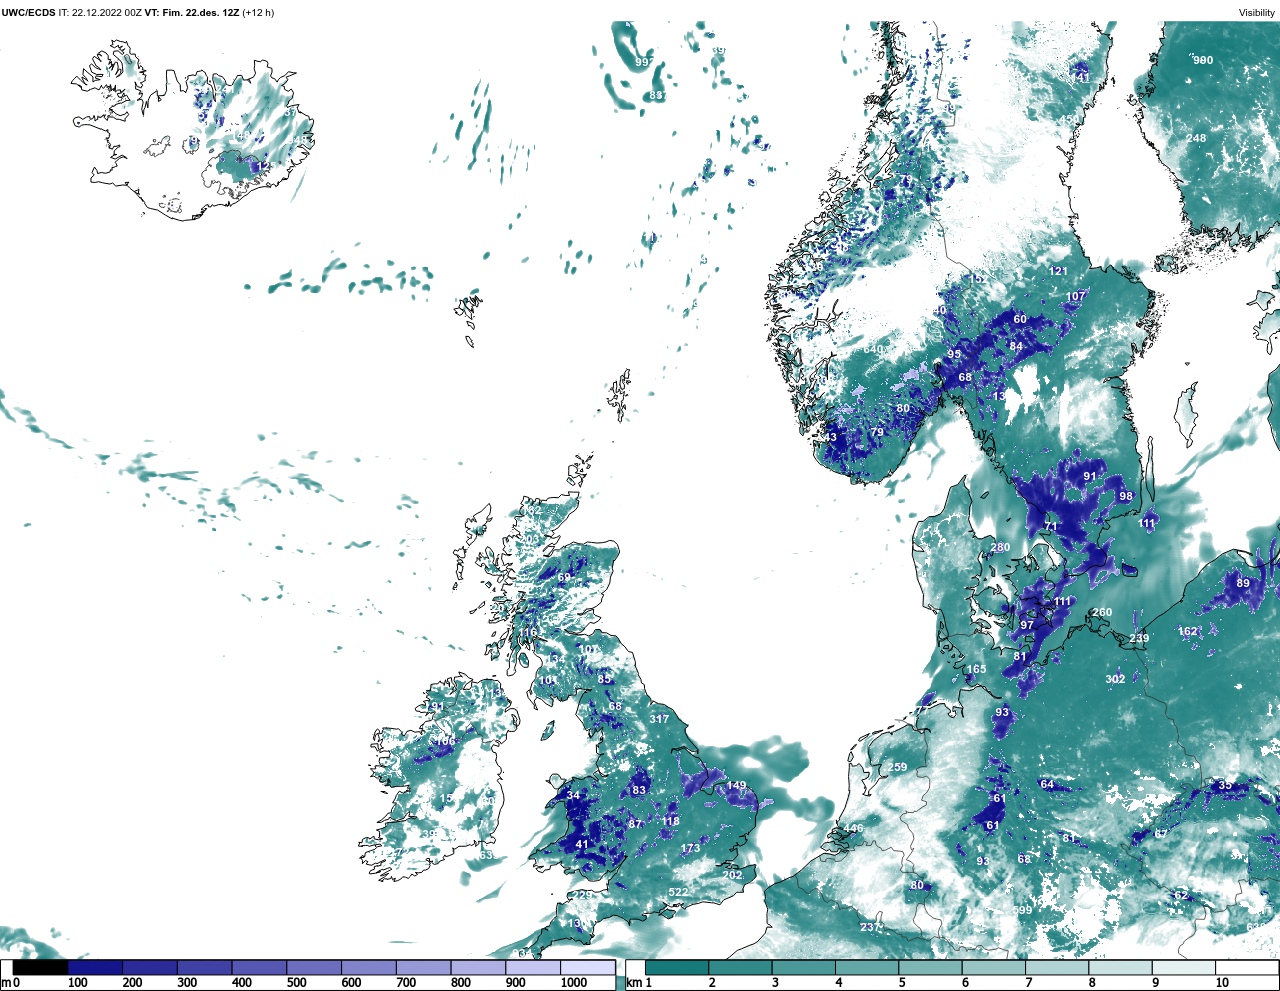Click the '248' value on the map
Image resolution: width=1280 pixels, height=991 pixels.
(x=1196, y=138)
